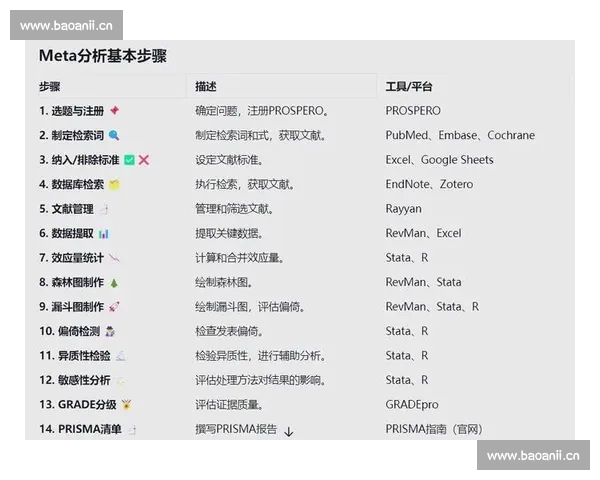
Task: Click the page emoji beside 文献管理
Action: 104,209
